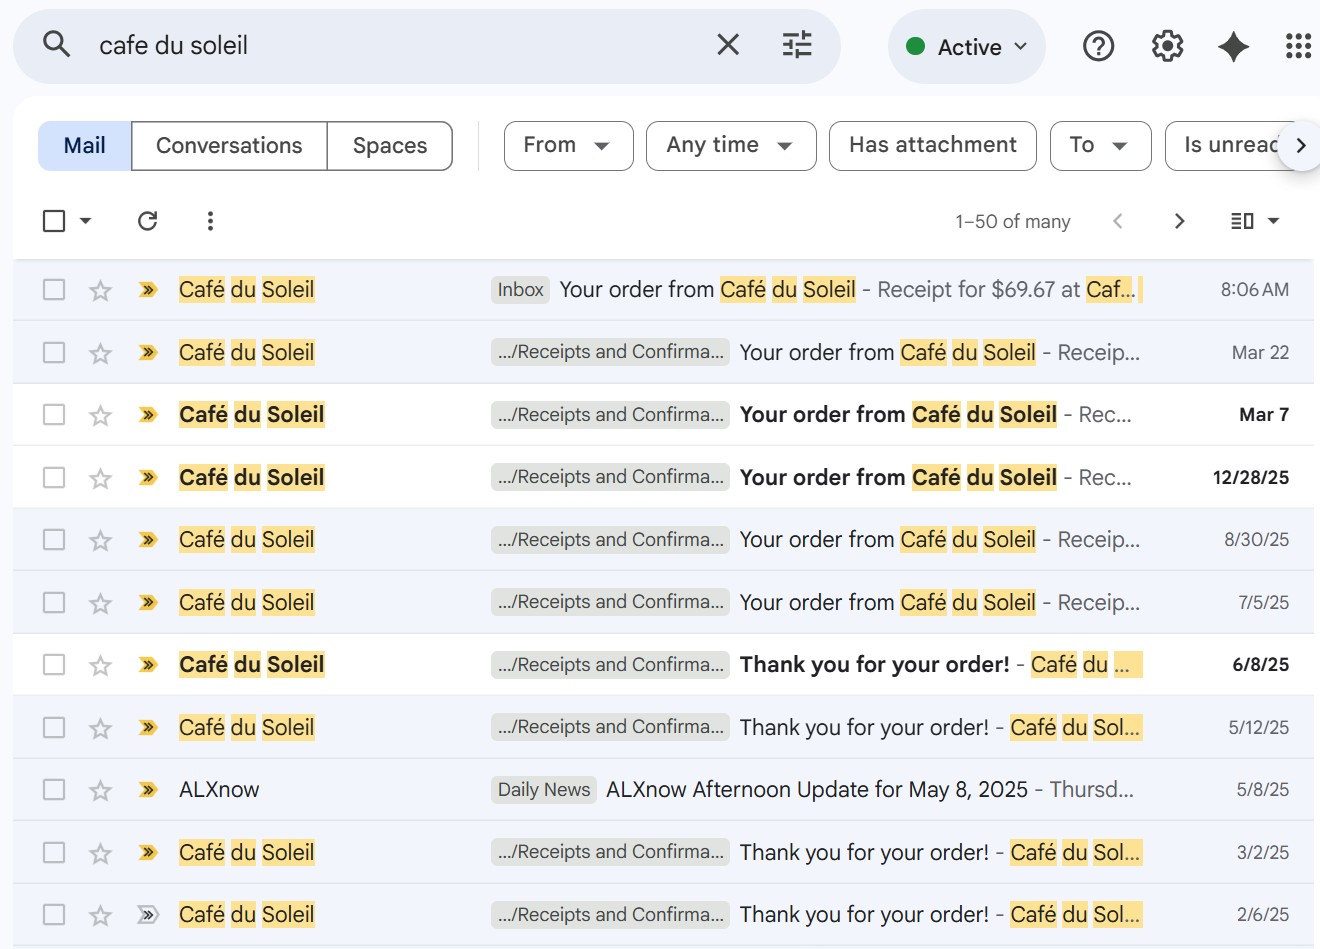Viewport: 1320px width, 949px height.
Task: Refresh the search results list
Action: point(148,221)
